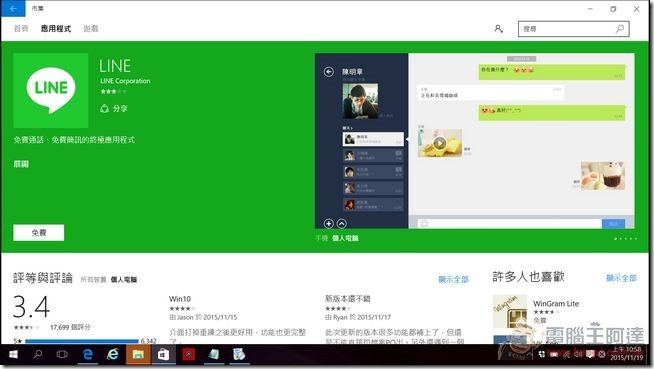This screenshot has width=654, height=369.
Task: Click the 免費 install button
Action: (39, 233)
